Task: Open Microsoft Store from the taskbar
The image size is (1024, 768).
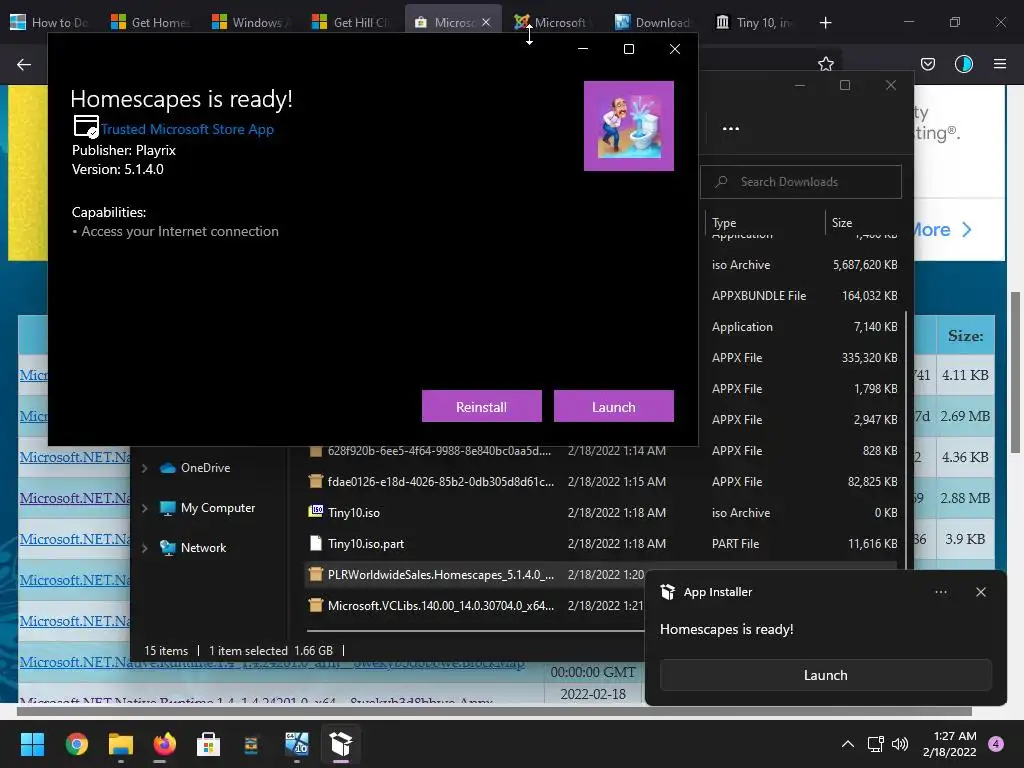Action: [208, 744]
